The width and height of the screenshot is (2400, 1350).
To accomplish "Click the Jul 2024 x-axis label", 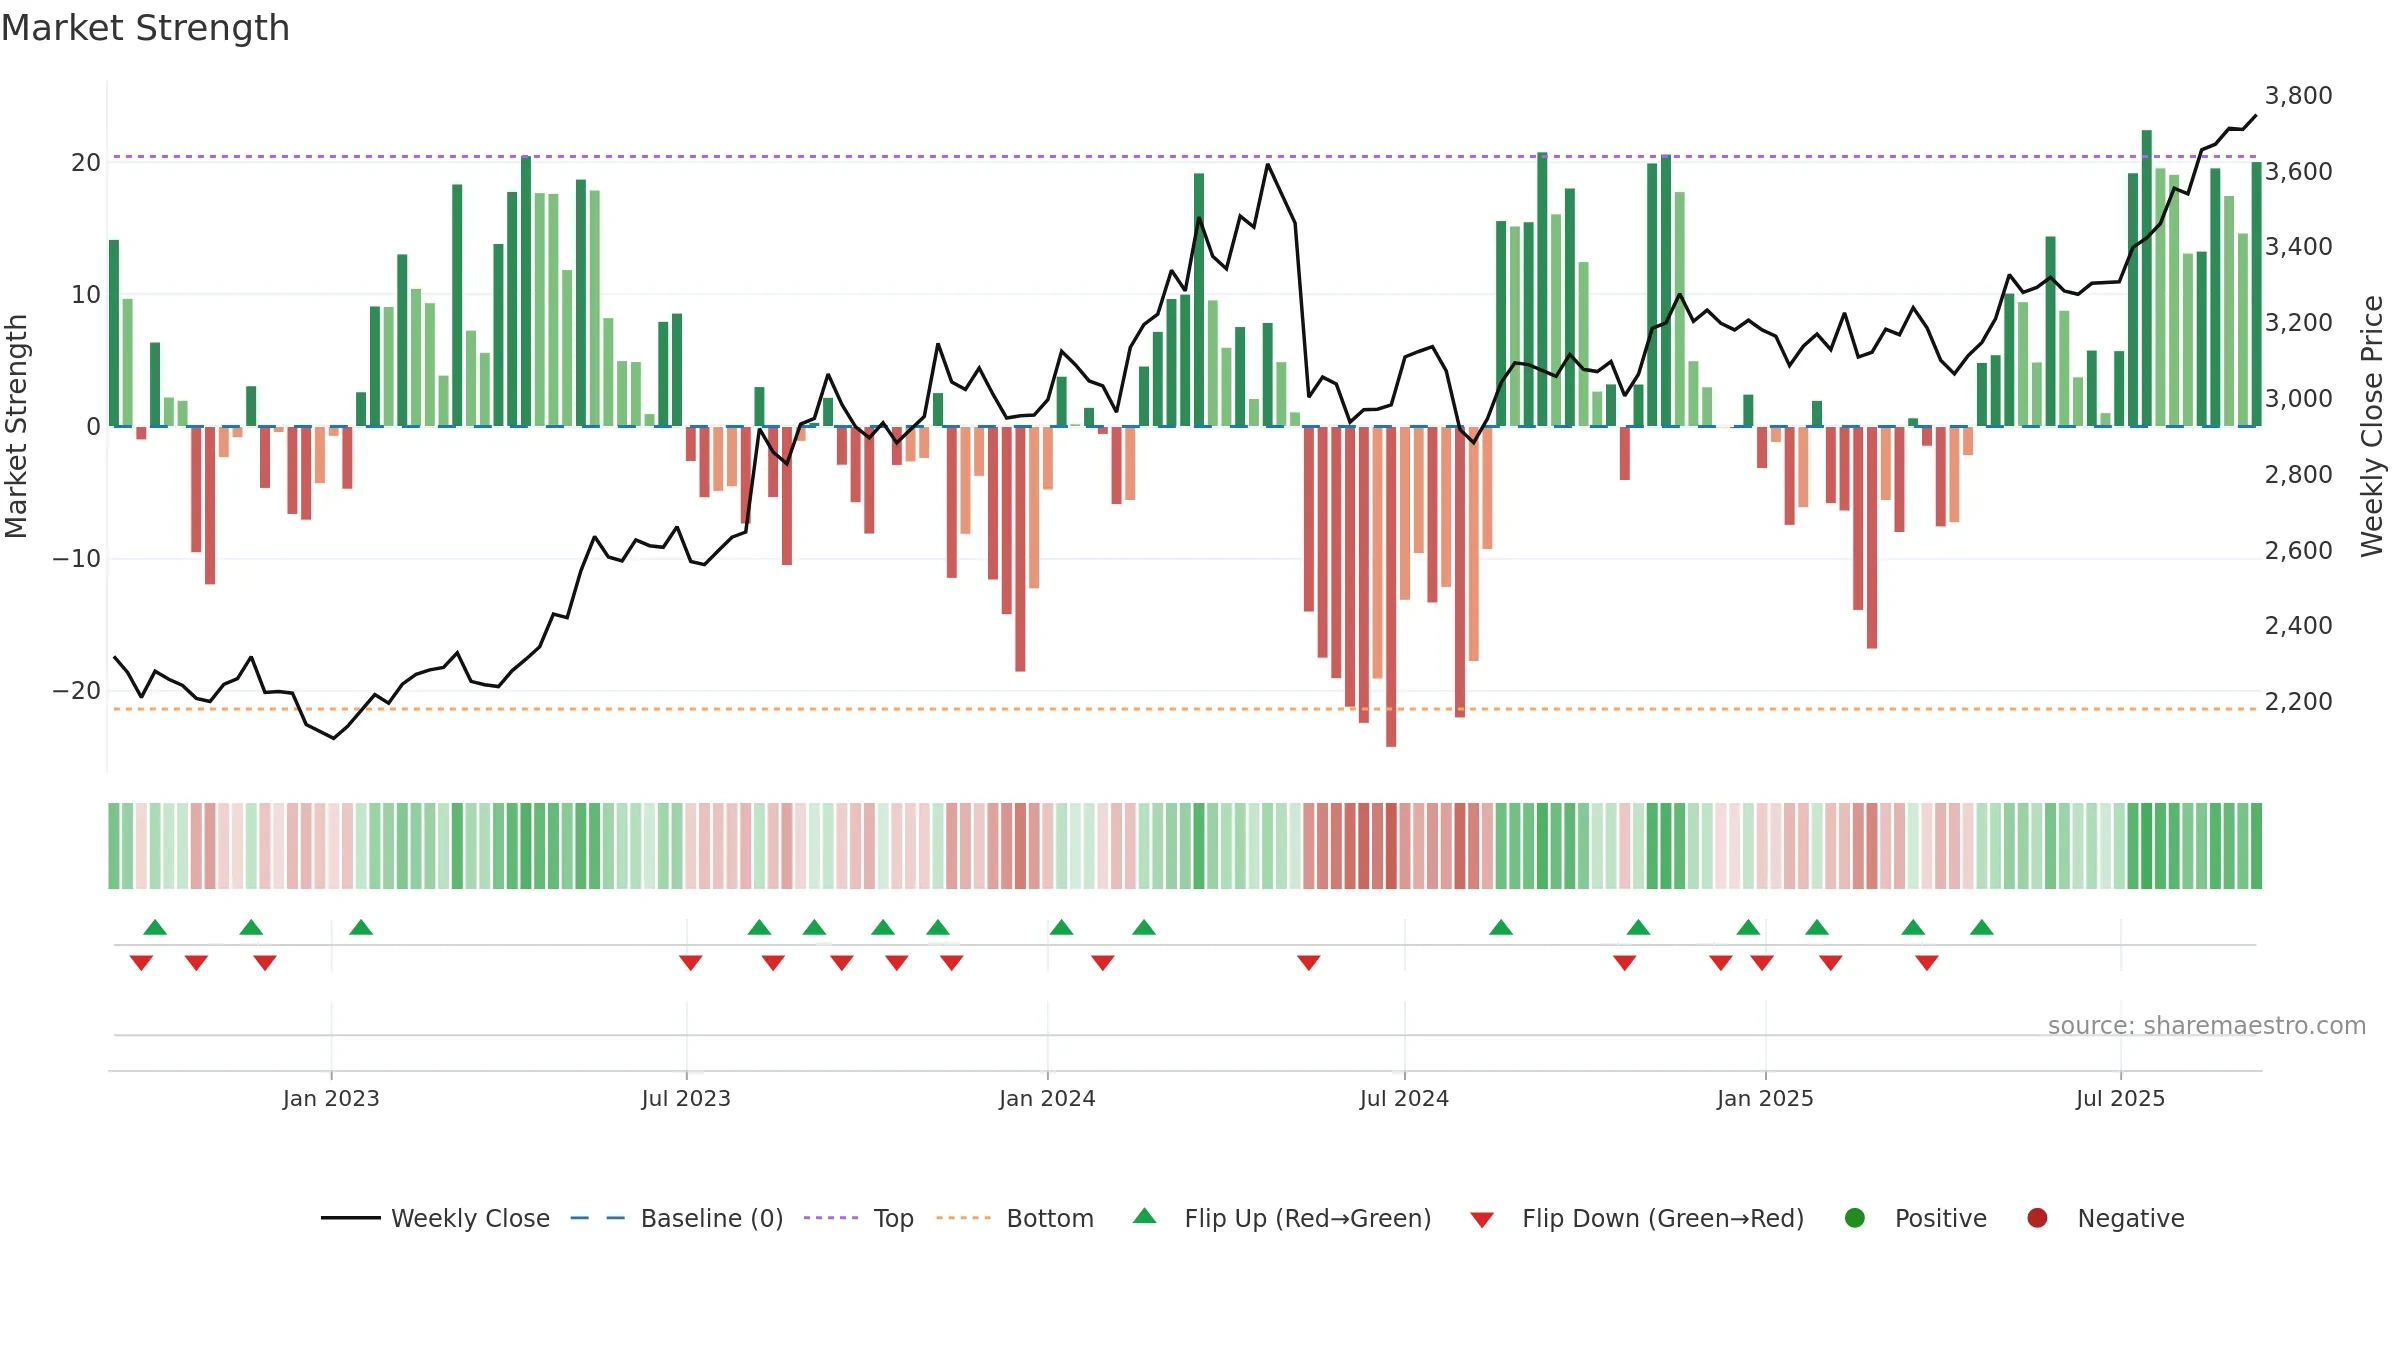I will [x=1404, y=1098].
